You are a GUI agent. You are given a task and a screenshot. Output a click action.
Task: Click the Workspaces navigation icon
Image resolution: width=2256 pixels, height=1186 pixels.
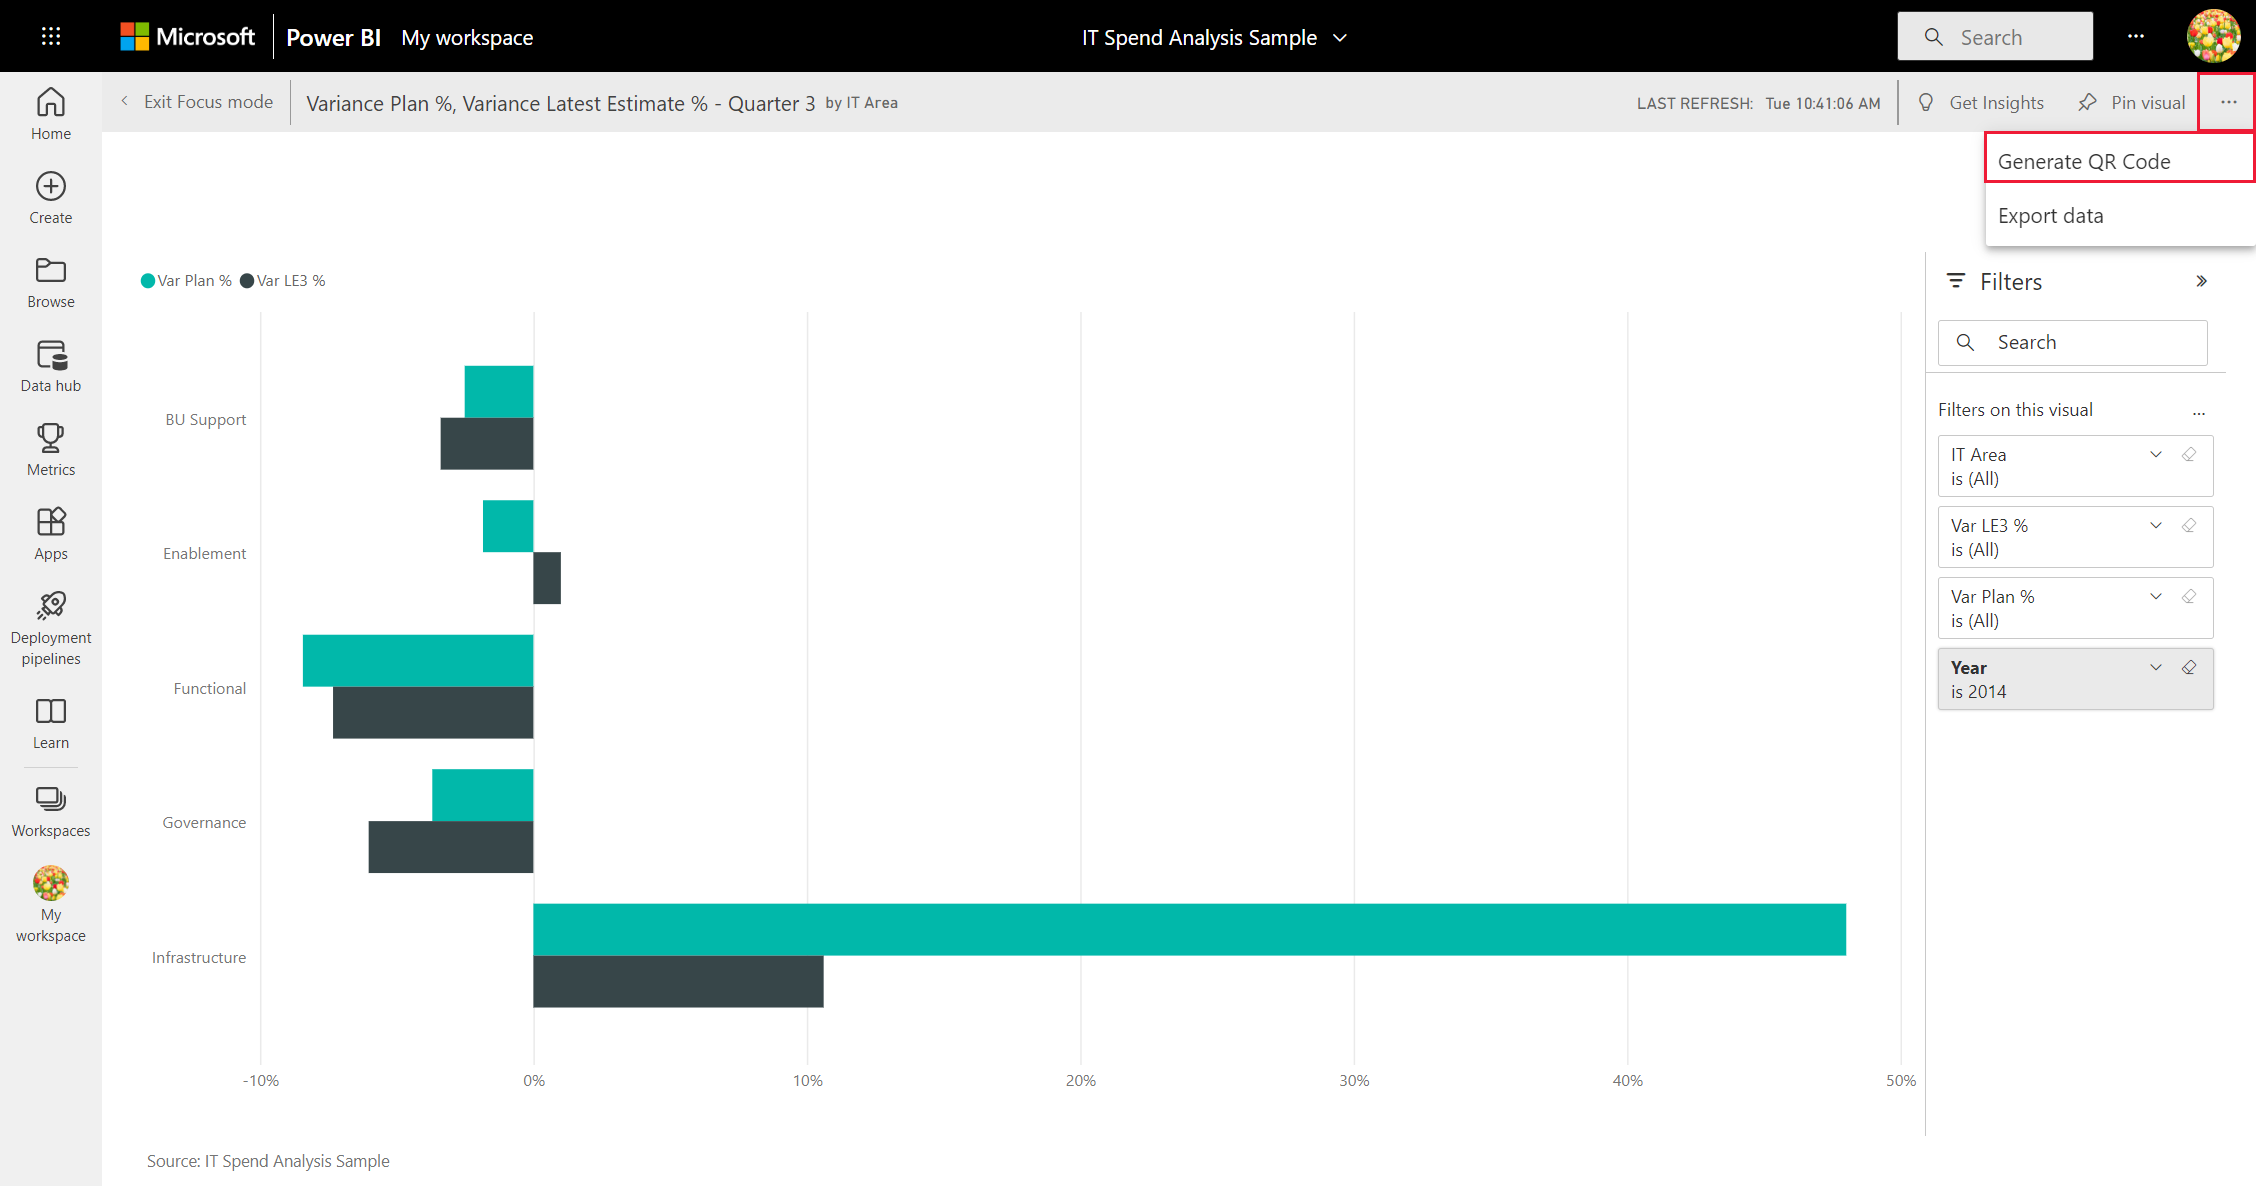coord(51,798)
